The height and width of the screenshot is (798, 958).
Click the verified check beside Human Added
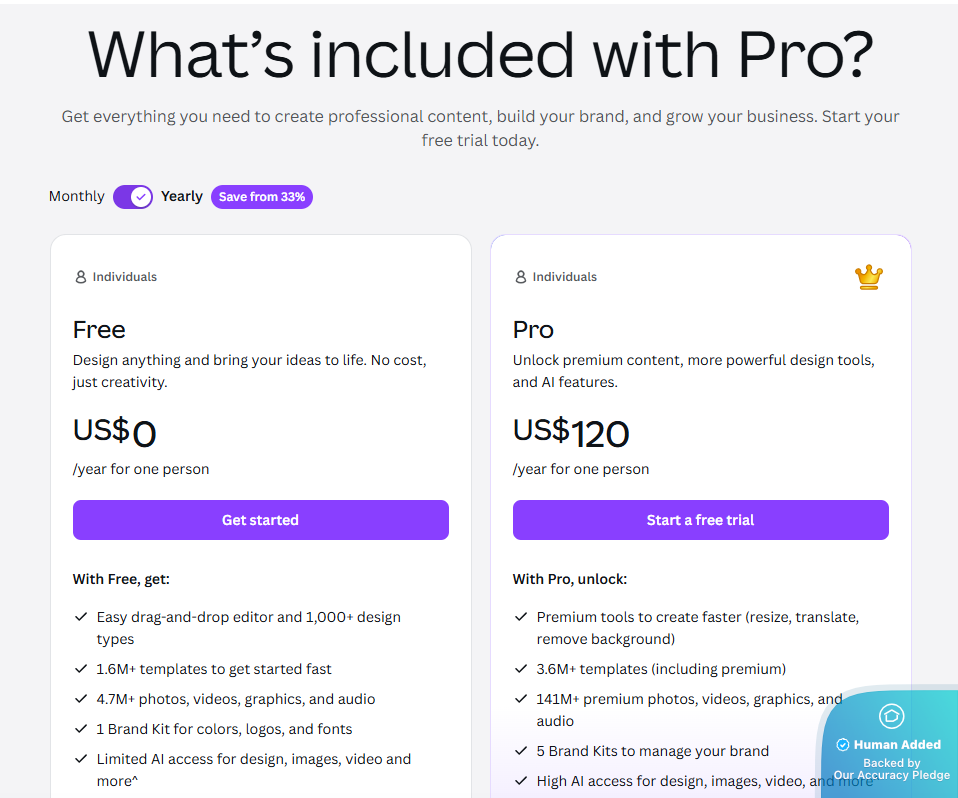(x=842, y=745)
